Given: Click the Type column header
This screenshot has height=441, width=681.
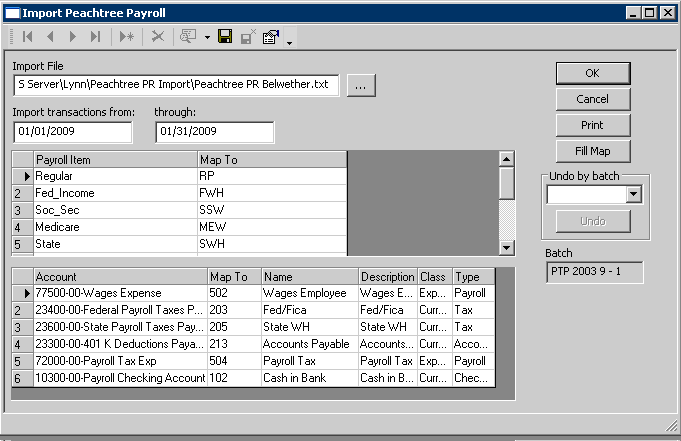Looking at the screenshot, I should pyautogui.click(x=473, y=277).
